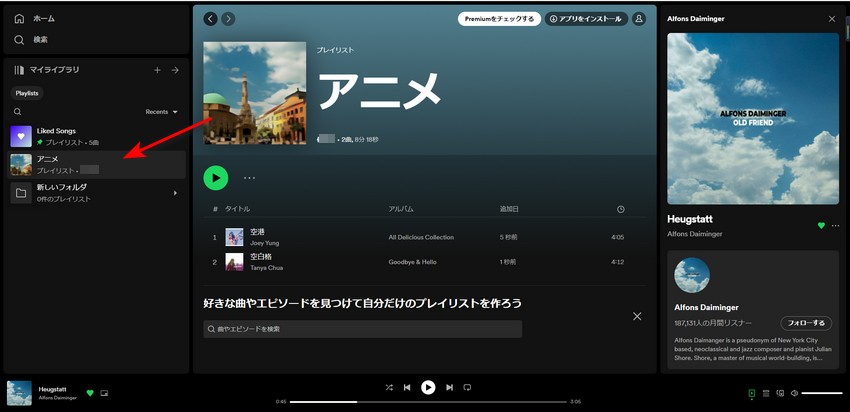This screenshot has height=412, width=850.
Task: Click フォローする follow button
Action: click(x=806, y=323)
